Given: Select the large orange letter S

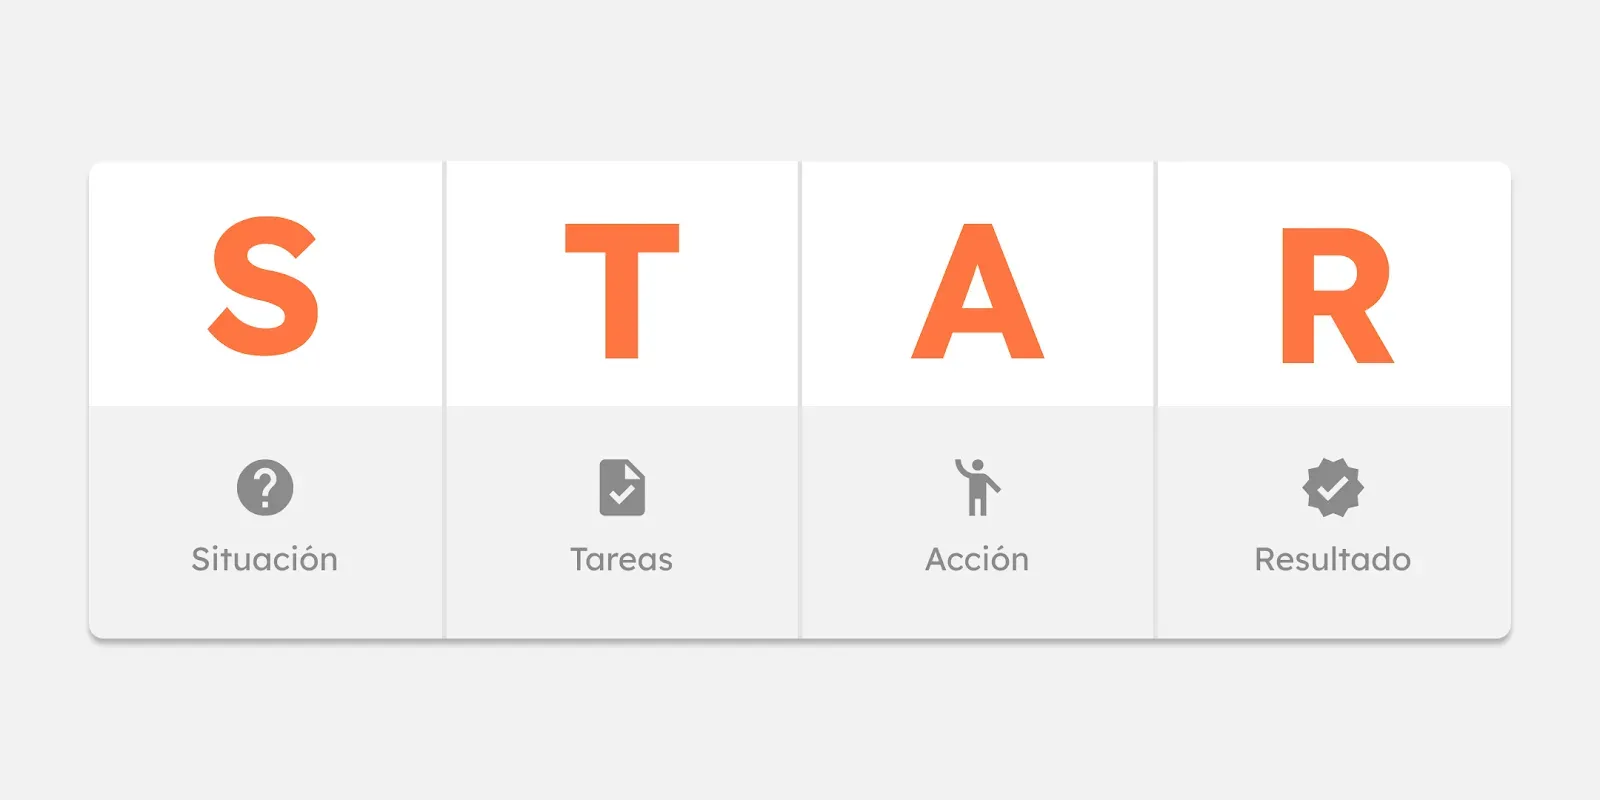Looking at the screenshot, I should coord(264,286).
